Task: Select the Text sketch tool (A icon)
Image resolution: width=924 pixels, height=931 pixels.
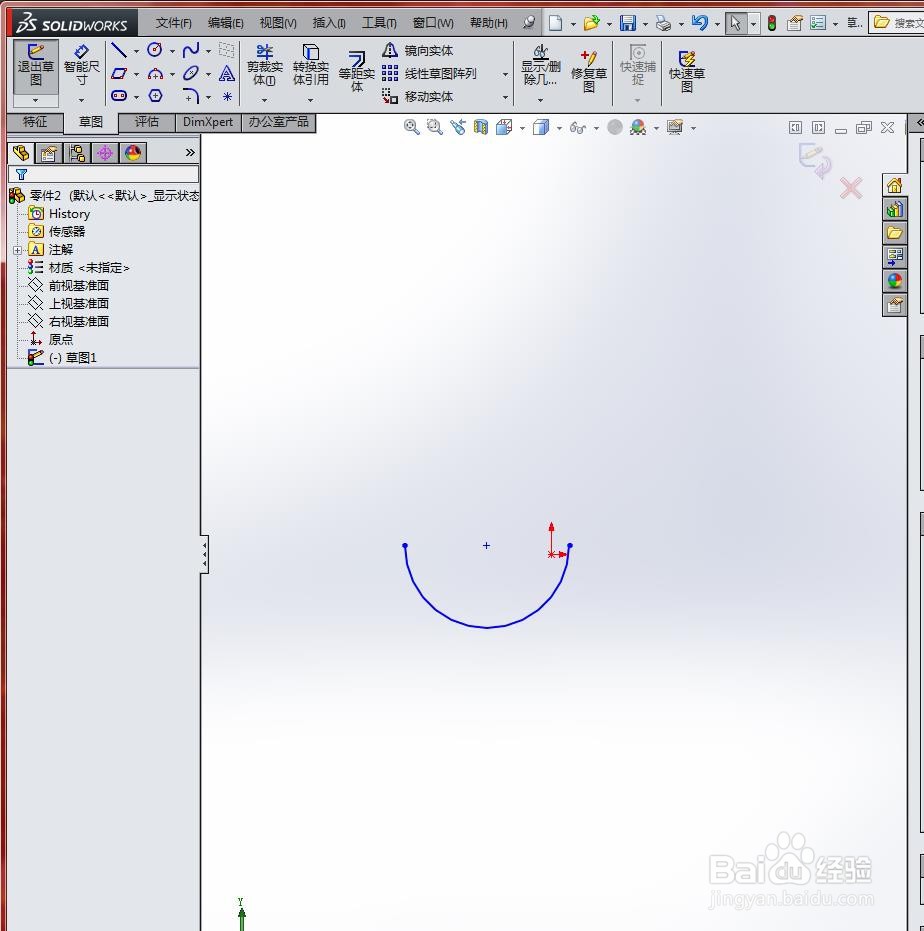Action: point(227,74)
